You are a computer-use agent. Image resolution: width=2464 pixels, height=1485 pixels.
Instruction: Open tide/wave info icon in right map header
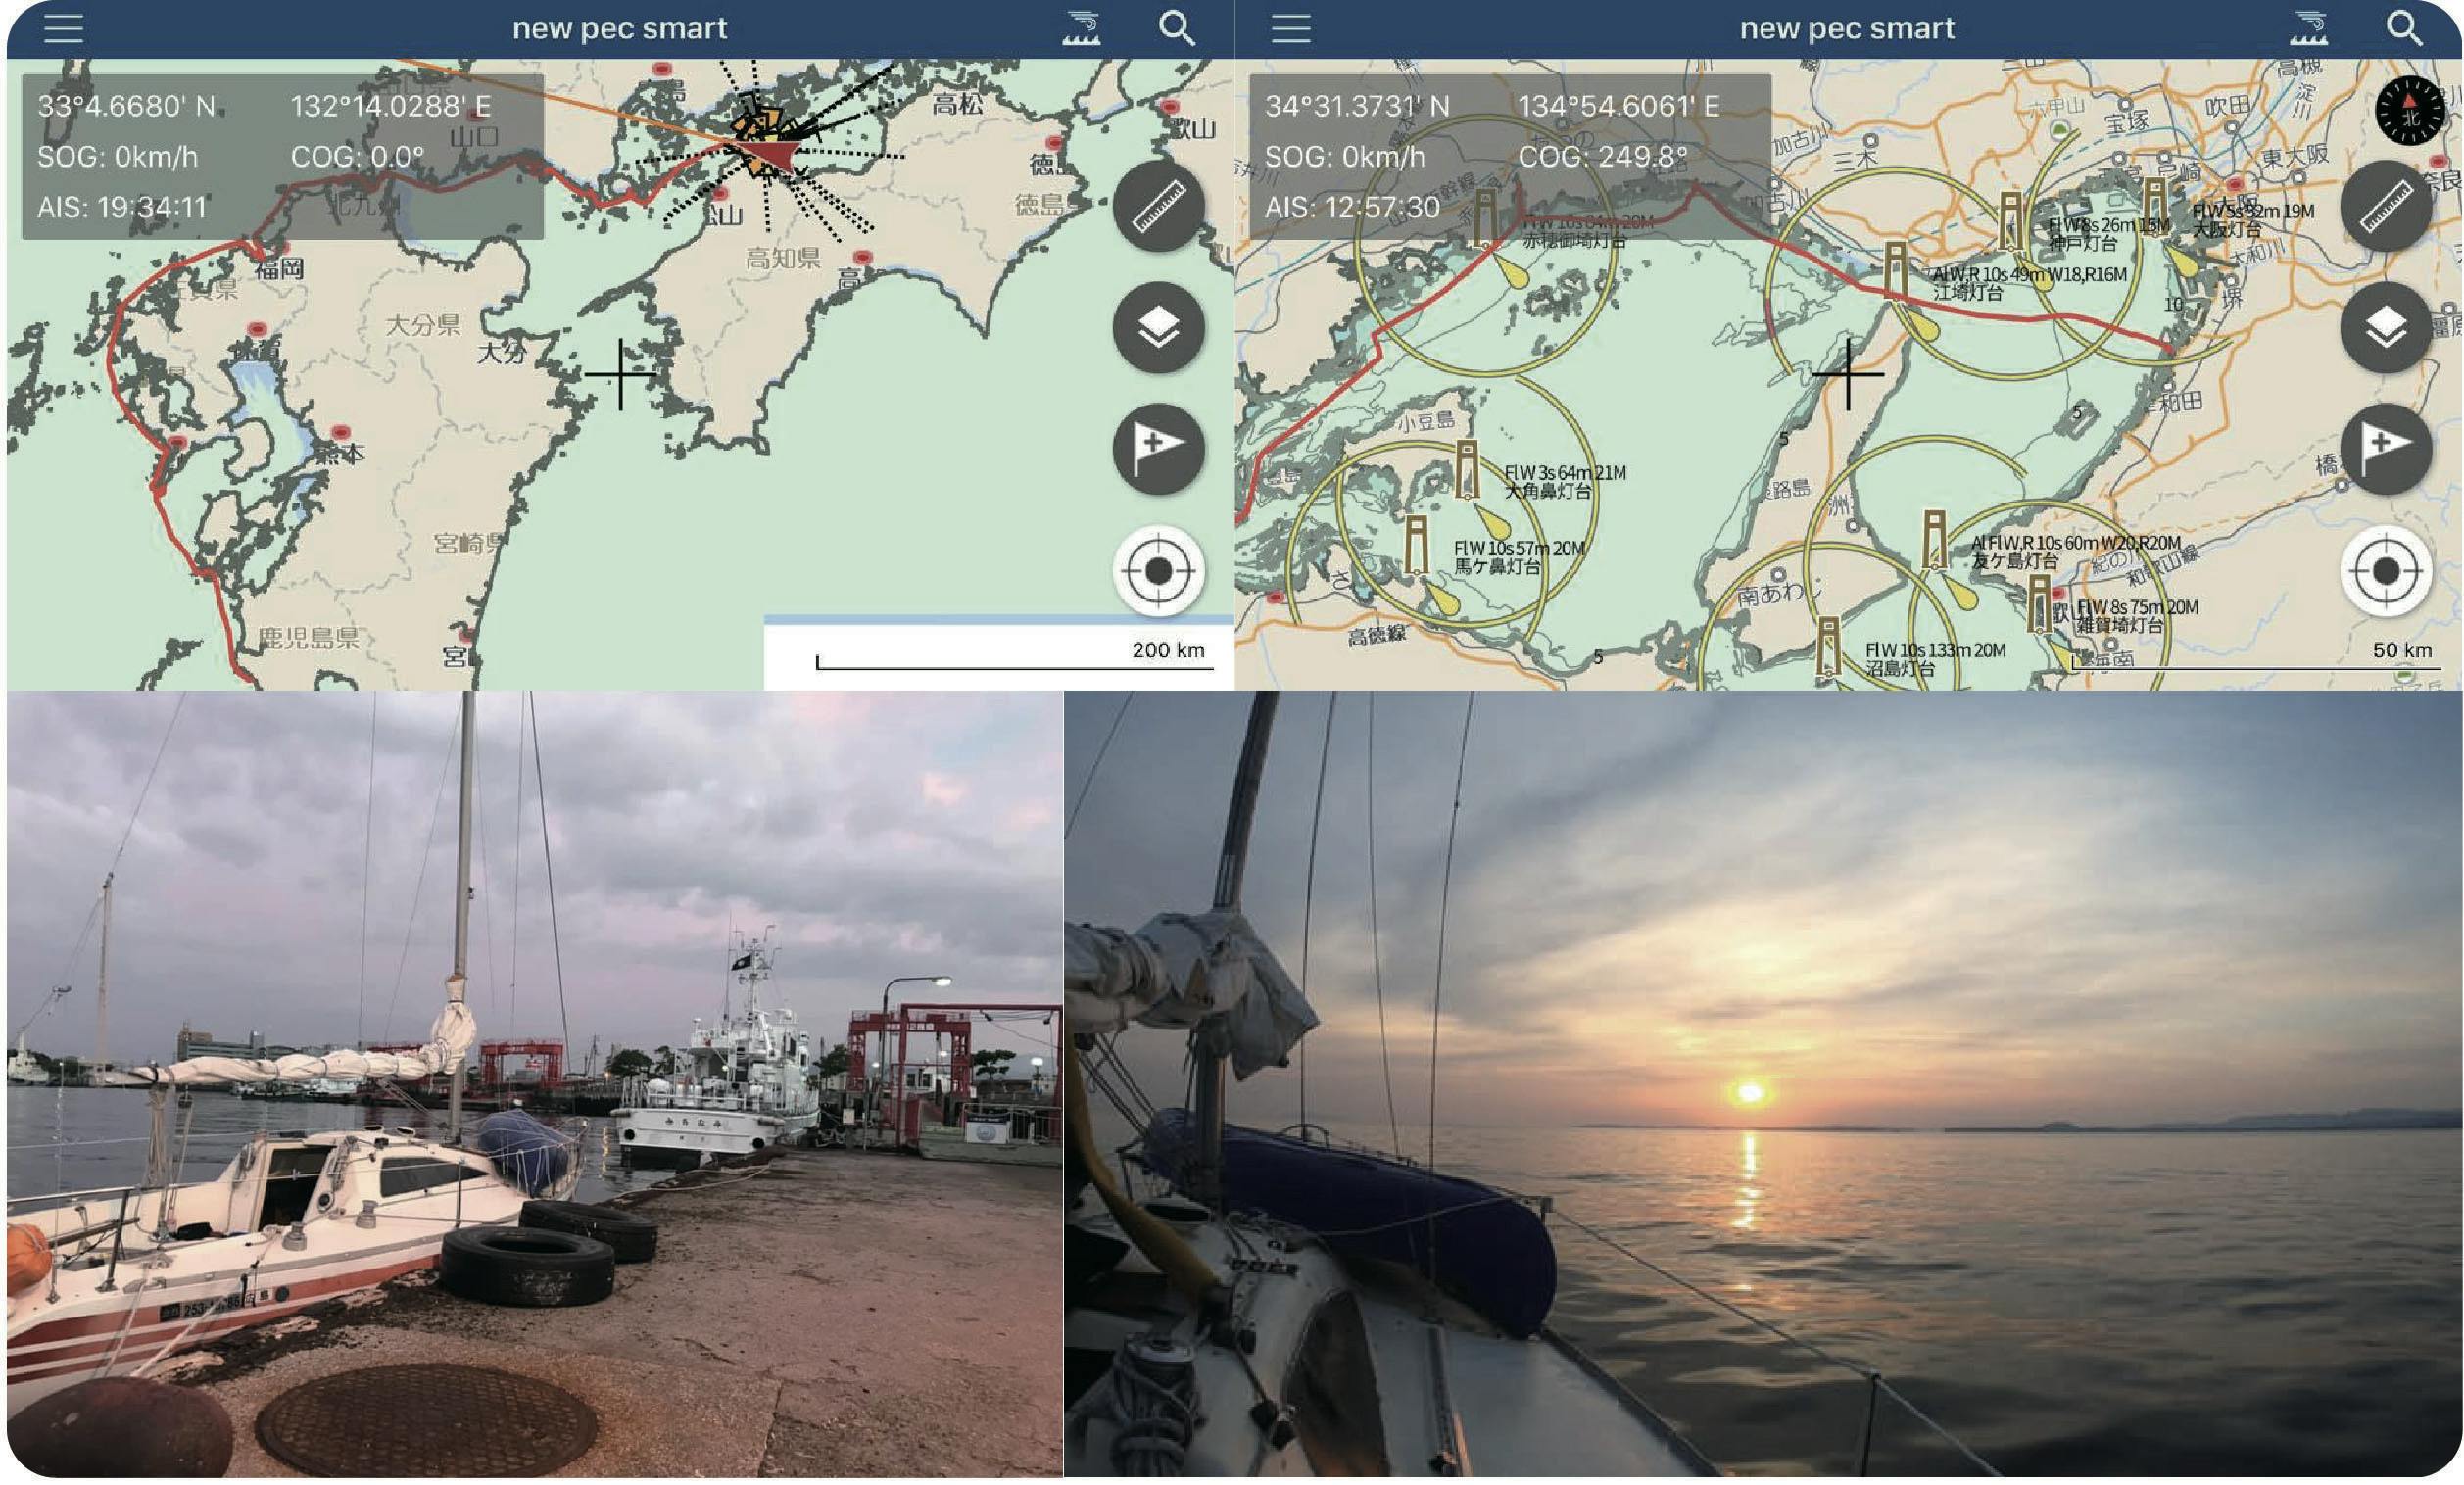coord(2309,28)
